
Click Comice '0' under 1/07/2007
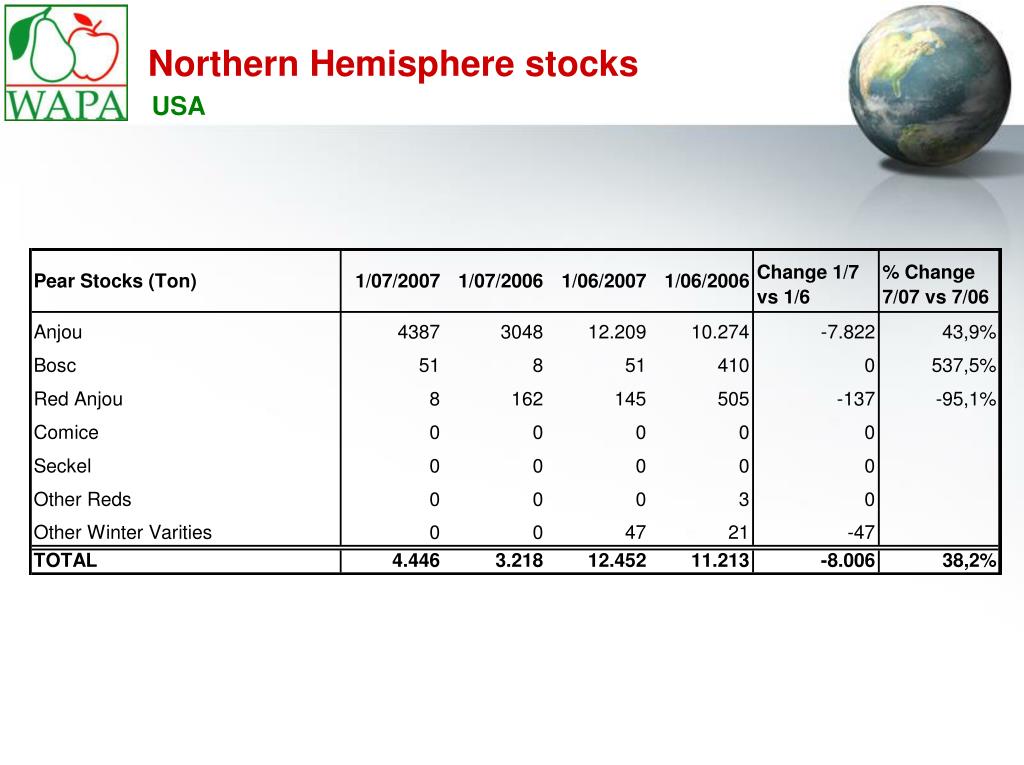[x=434, y=432]
